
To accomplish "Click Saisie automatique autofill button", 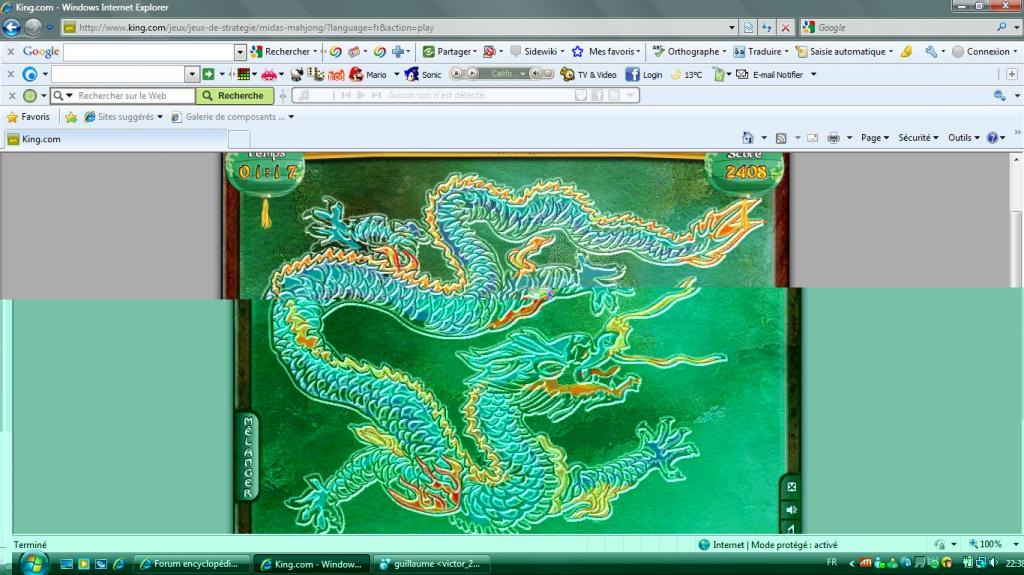I will [x=844, y=52].
